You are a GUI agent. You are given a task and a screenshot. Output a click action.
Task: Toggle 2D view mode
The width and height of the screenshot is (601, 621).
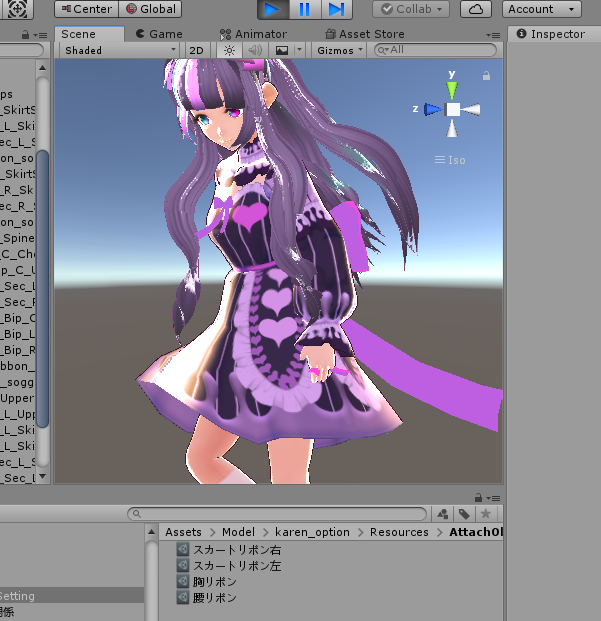click(x=196, y=50)
